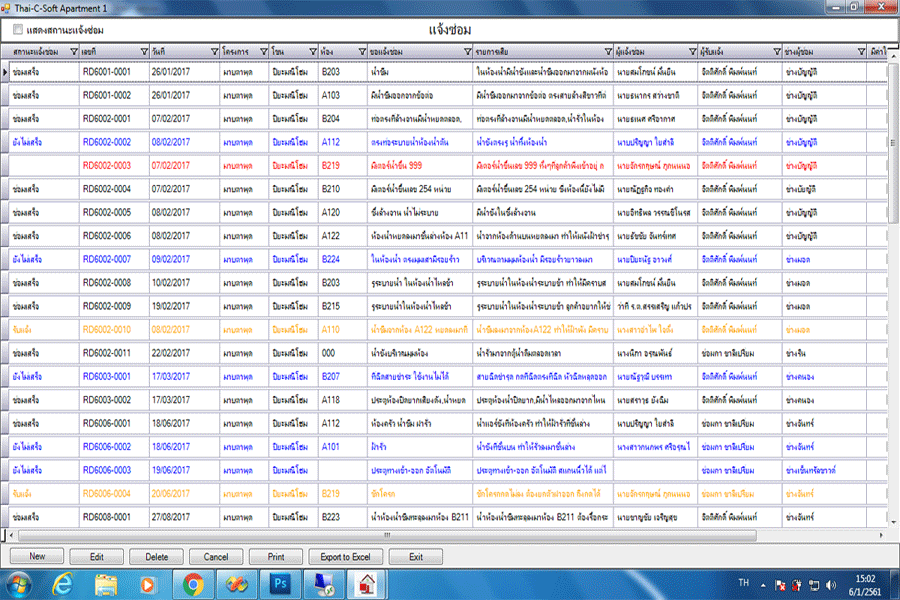Open Windows Explorer folder icon
Screen dimensions: 900x600
(x=106, y=582)
